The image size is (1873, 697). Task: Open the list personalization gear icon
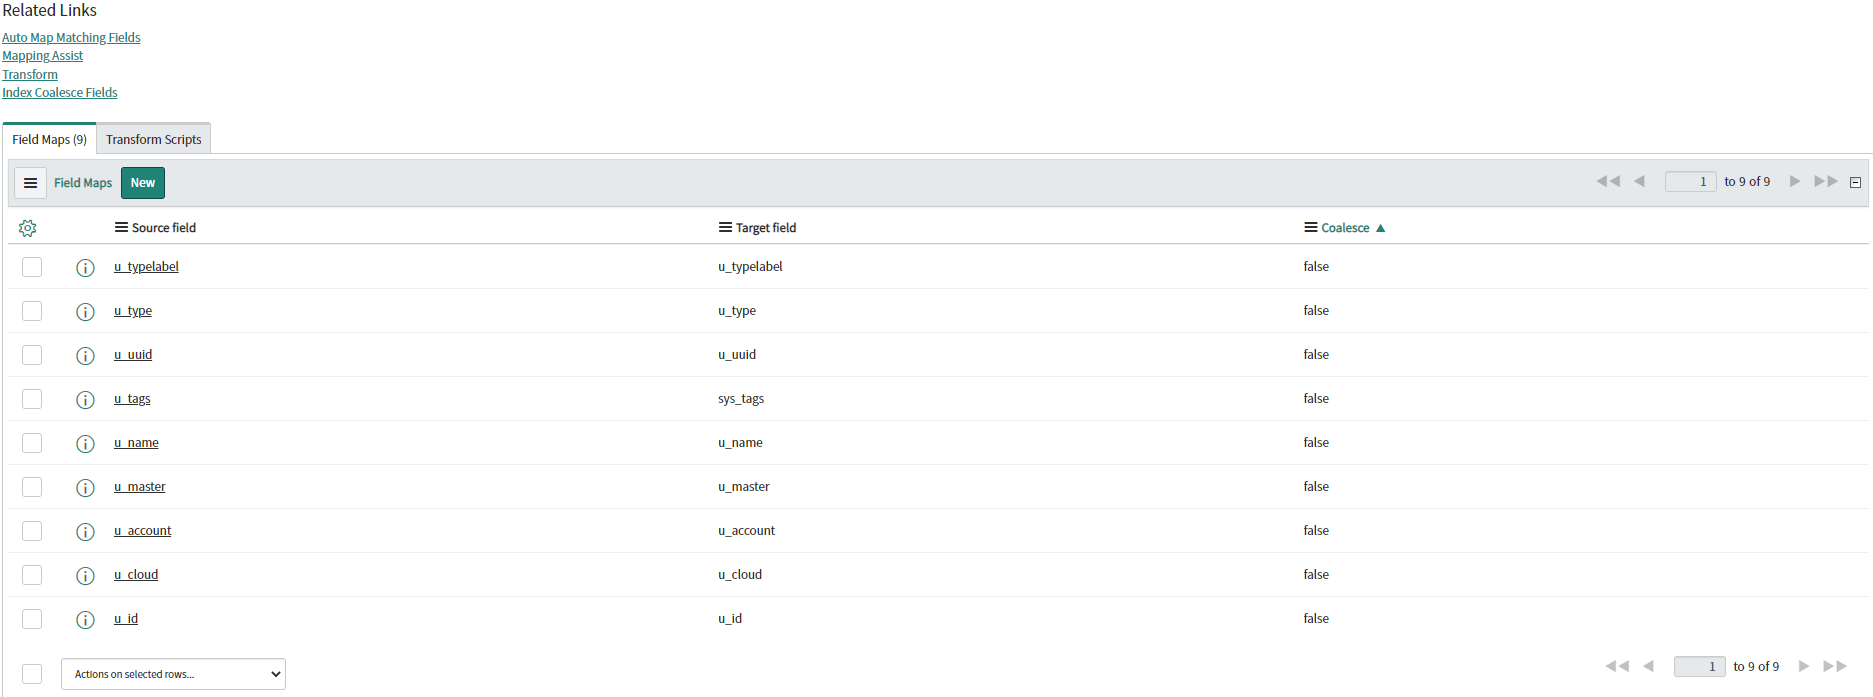pos(28,228)
